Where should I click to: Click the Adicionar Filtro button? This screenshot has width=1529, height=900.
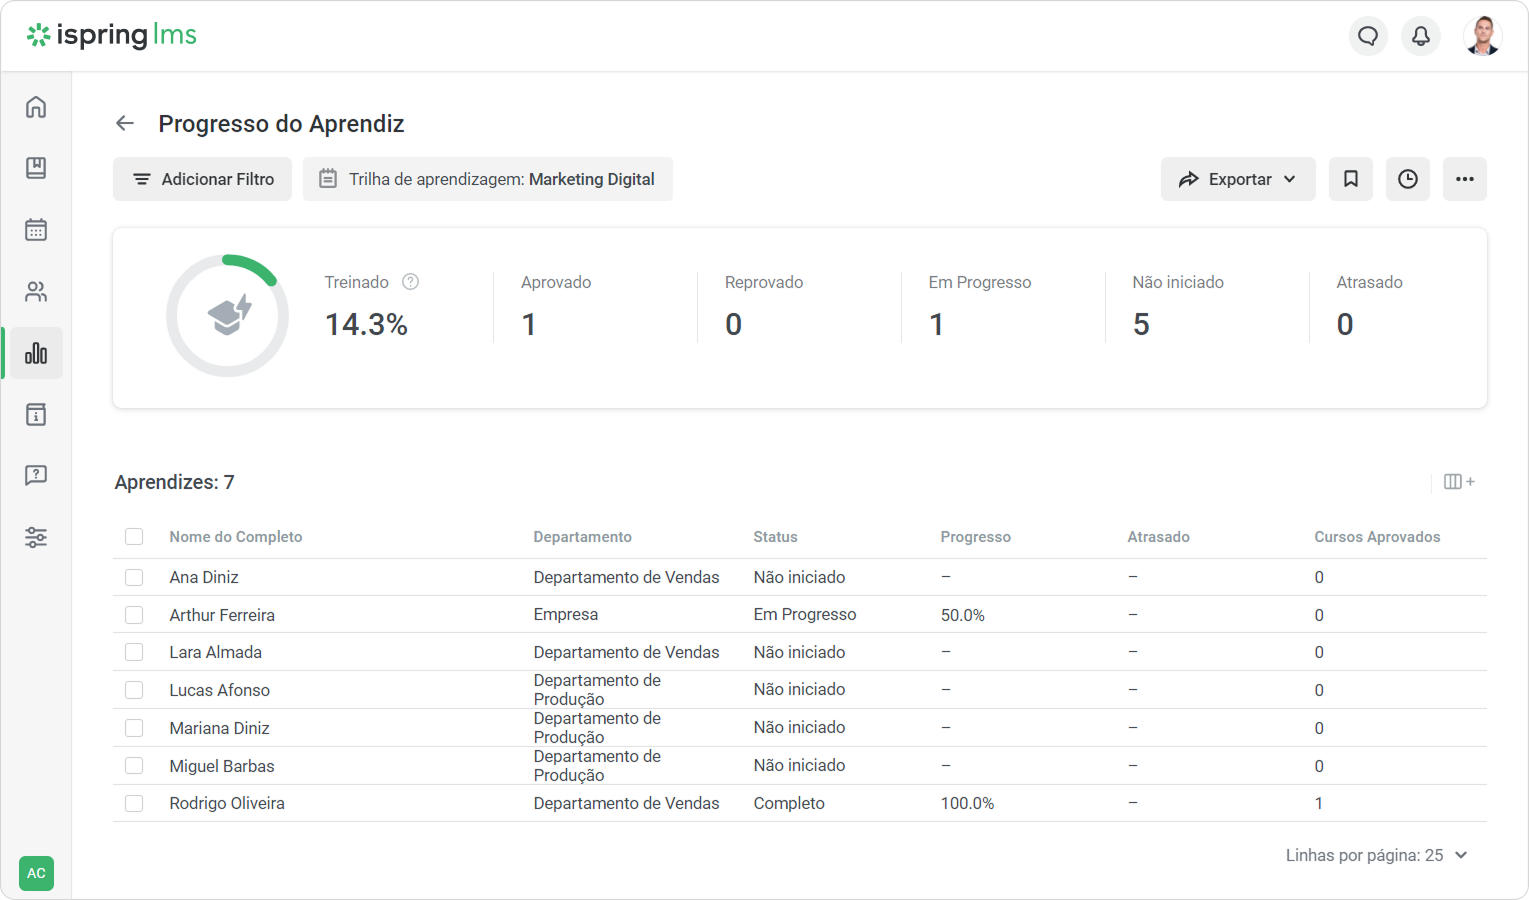[x=202, y=179]
